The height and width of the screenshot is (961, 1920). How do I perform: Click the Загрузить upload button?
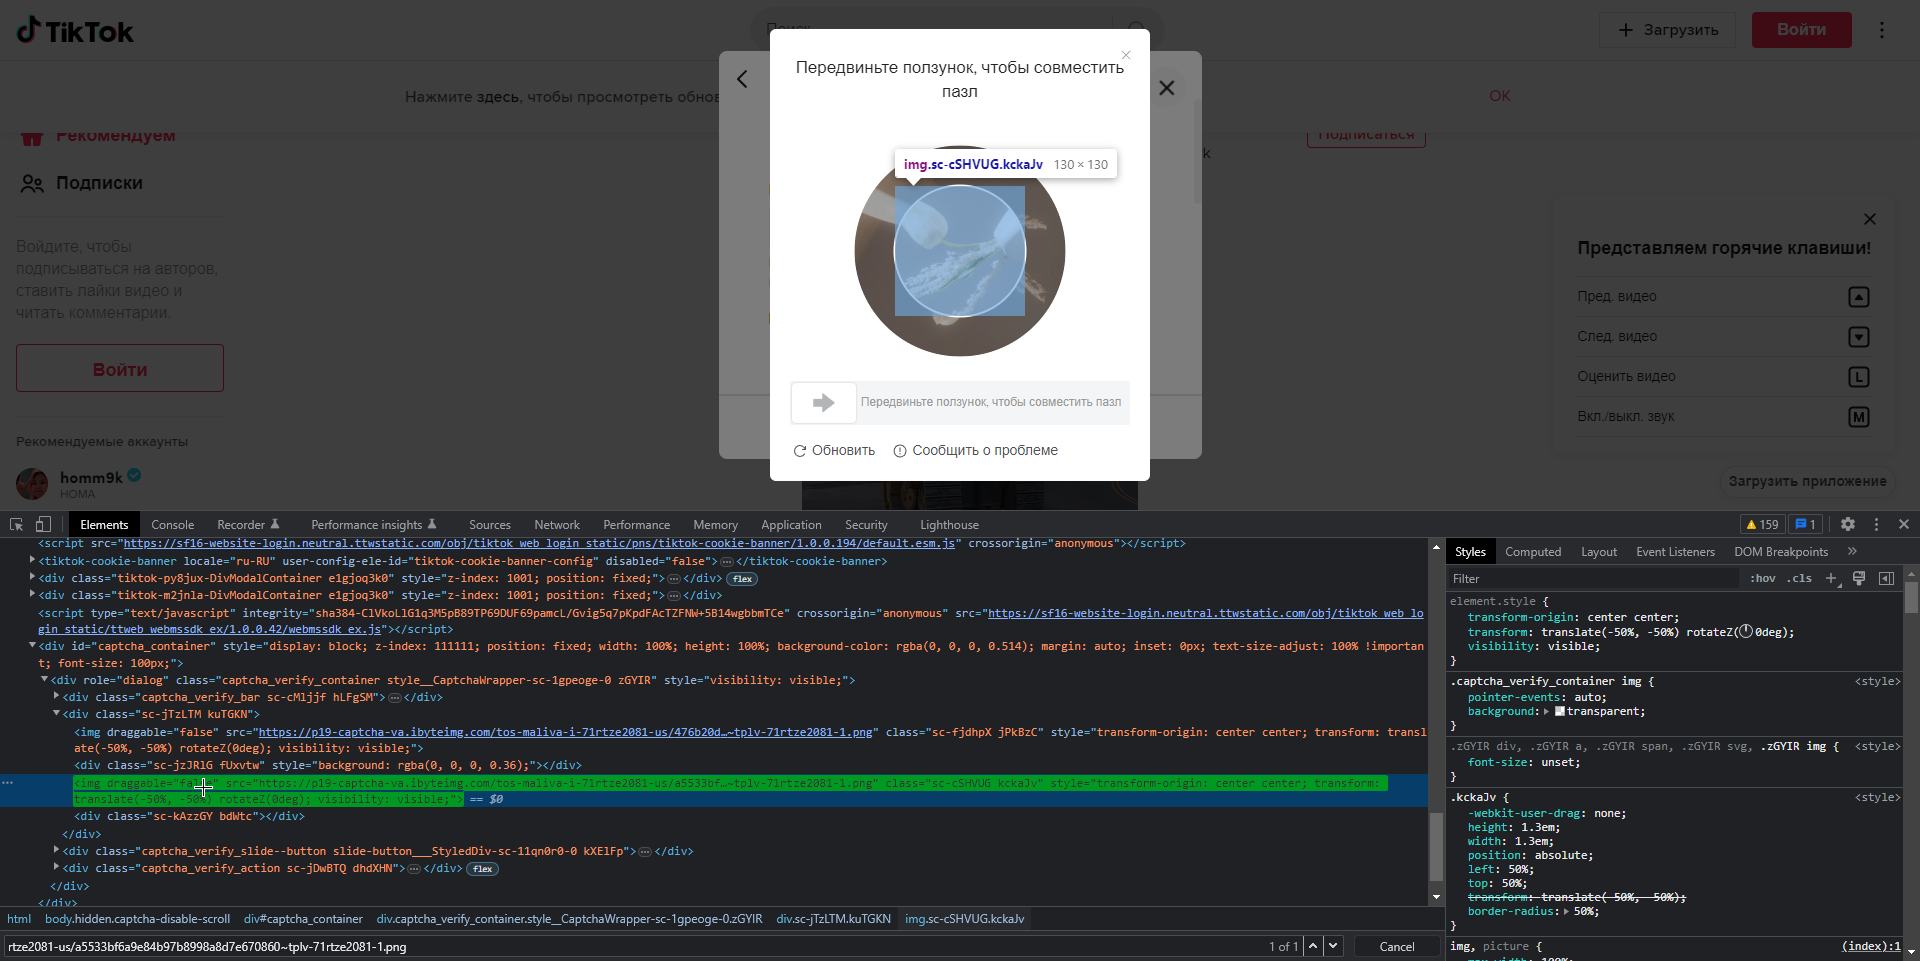coord(1668,30)
